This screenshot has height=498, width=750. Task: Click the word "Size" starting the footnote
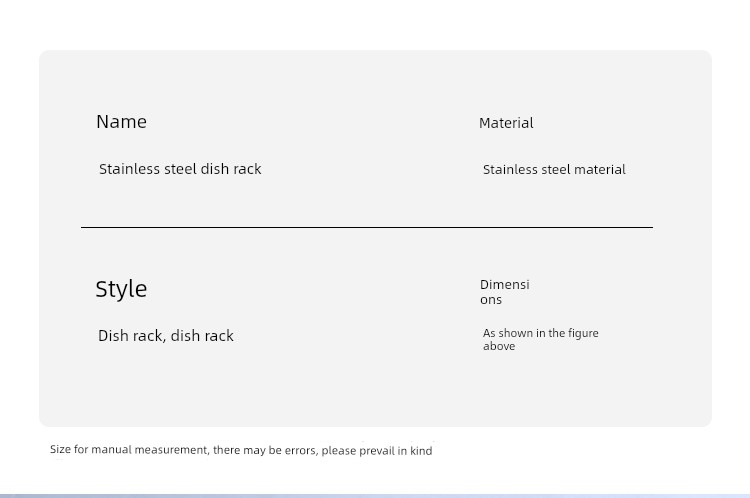click(60, 449)
